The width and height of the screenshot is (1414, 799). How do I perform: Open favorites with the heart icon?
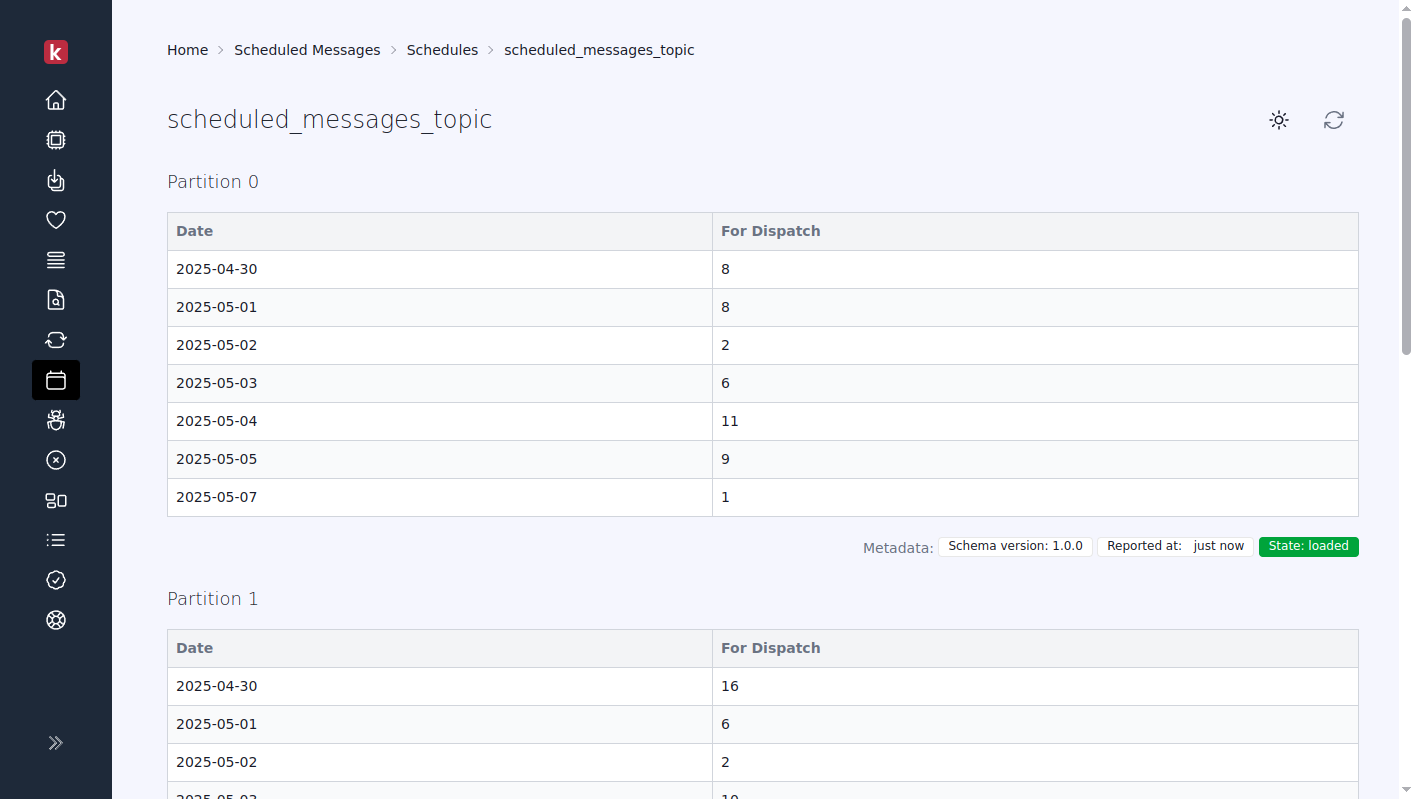pyautogui.click(x=56, y=220)
